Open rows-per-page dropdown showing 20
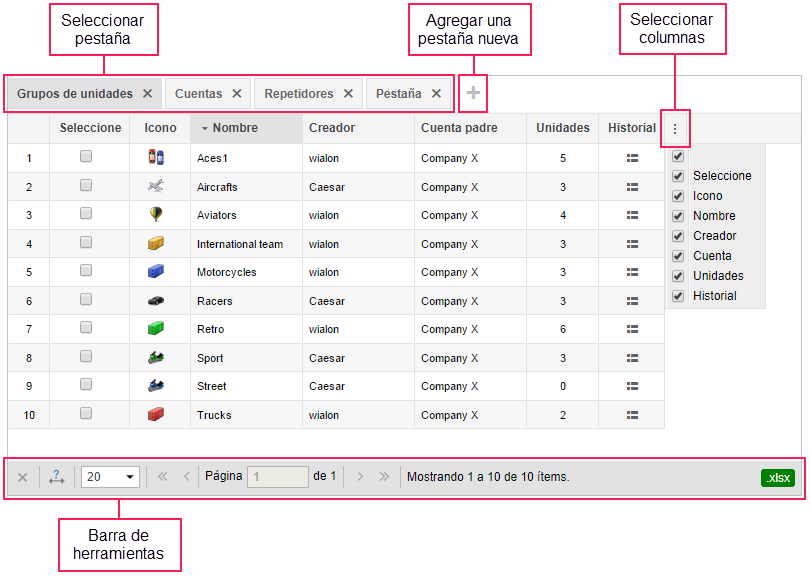Image resolution: width=810 pixels, height=578 pixels. point(111,477)
